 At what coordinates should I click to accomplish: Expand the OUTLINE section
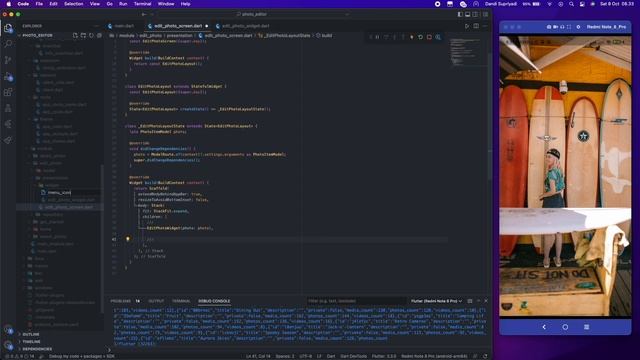click(60, 334)
